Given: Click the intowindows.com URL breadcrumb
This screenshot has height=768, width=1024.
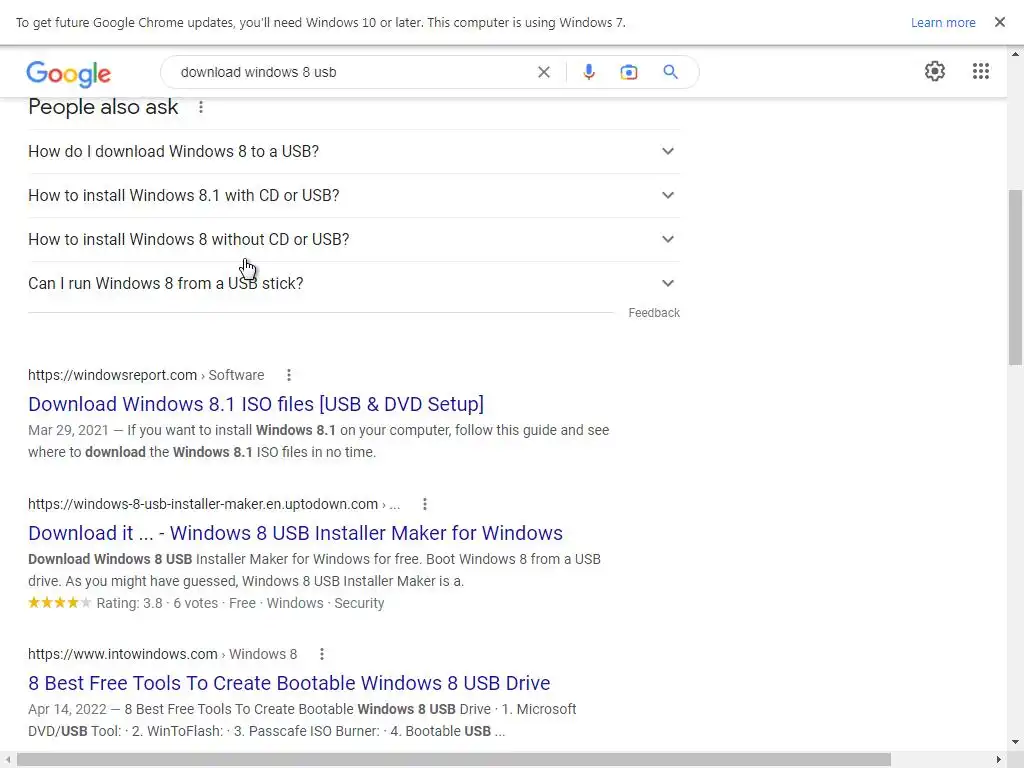Looking at the screenshot, I should 163,654.
